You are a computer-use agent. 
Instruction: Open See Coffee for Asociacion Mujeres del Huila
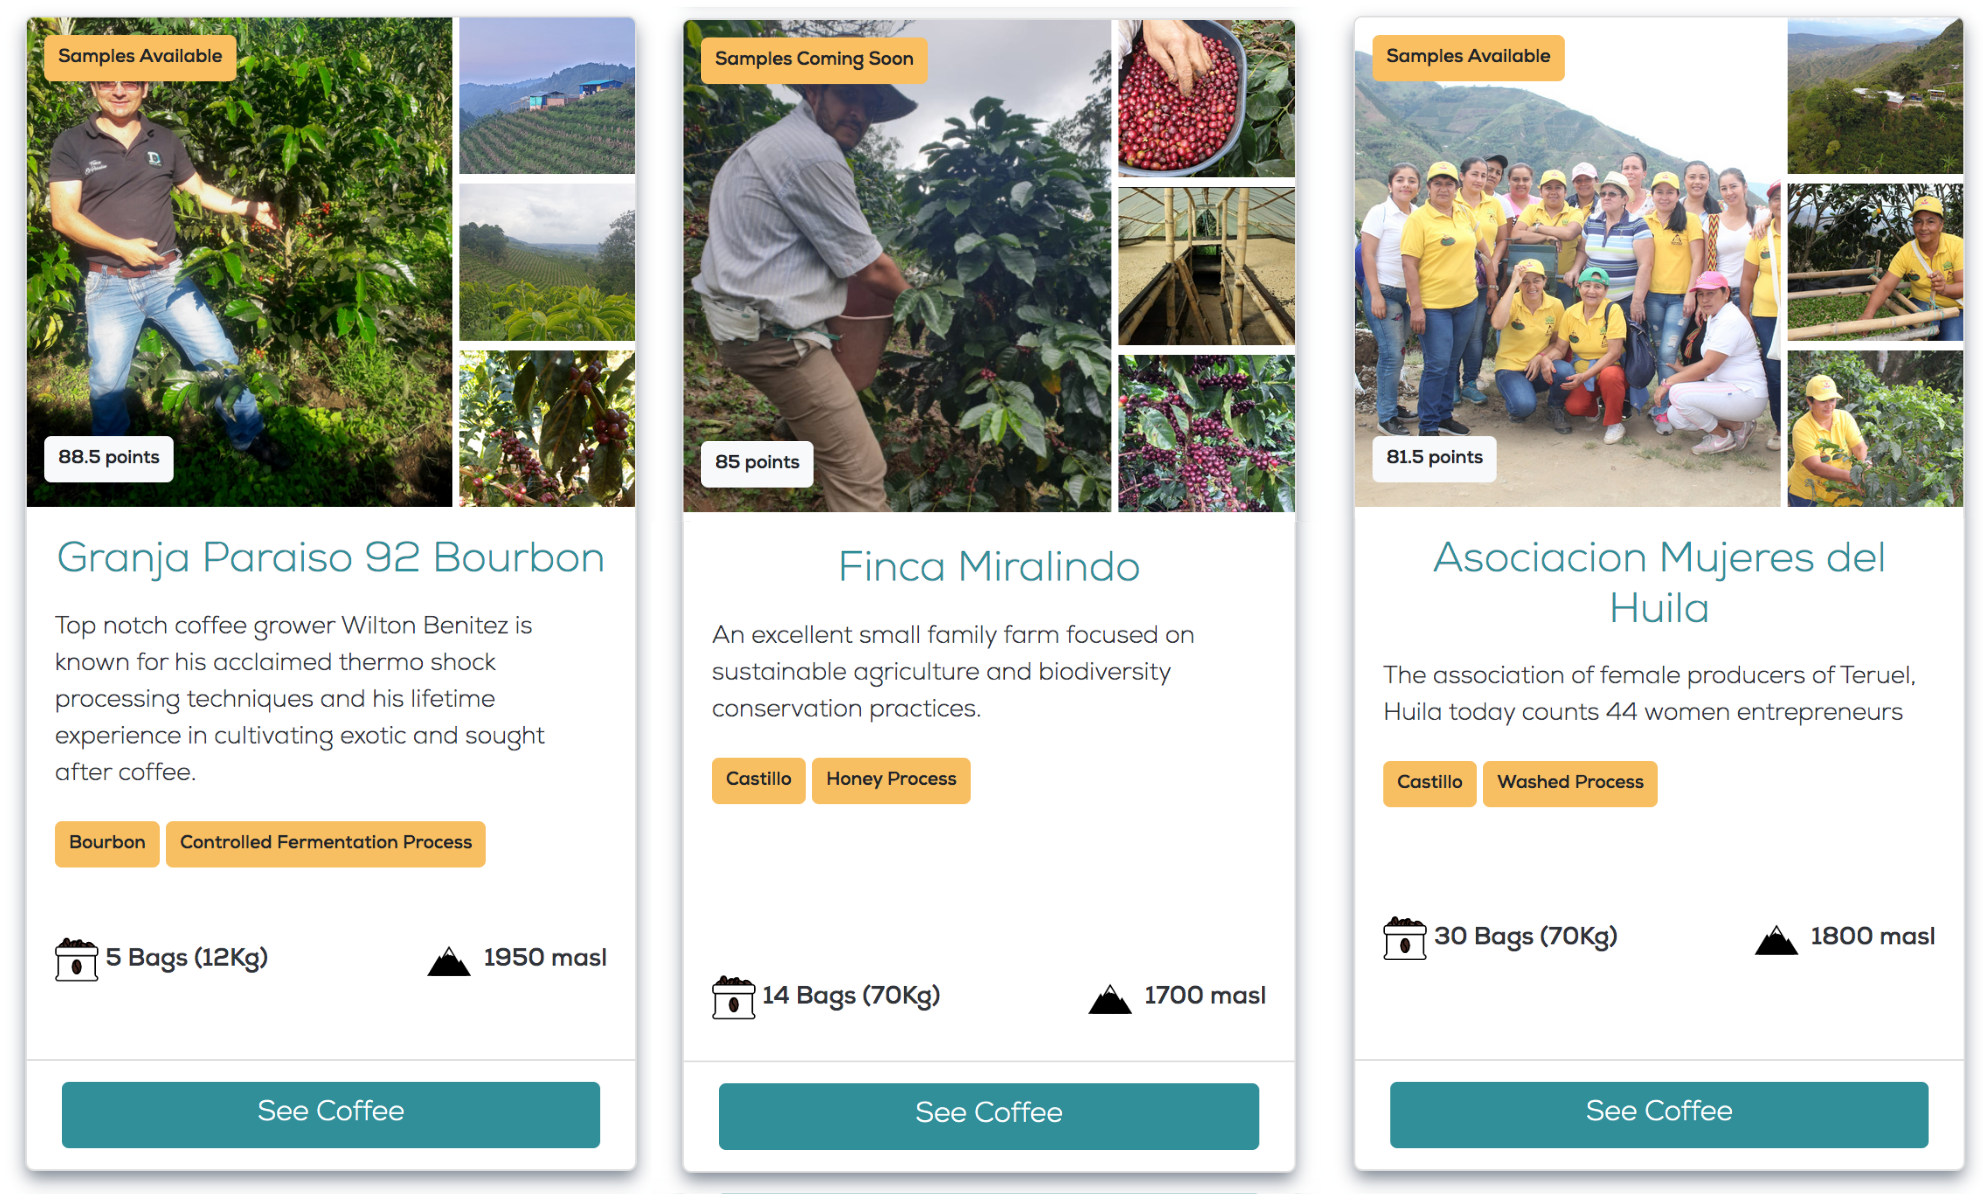pyautogui.click(x=1659, y=1114)
